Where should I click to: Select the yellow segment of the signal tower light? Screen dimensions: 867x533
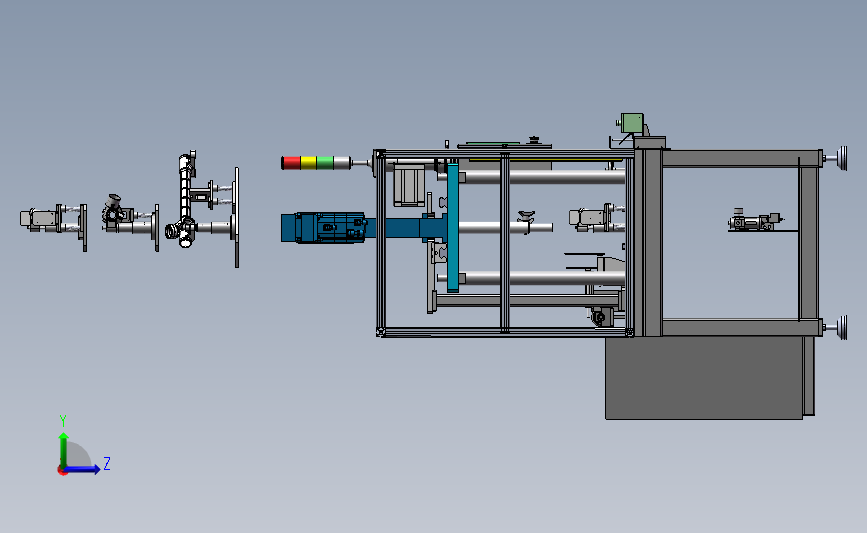309,163
